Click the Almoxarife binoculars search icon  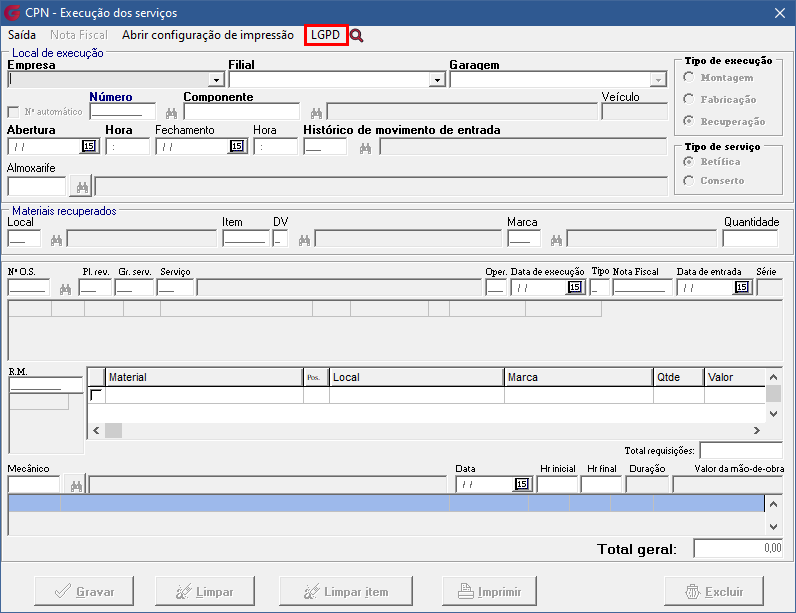click(82, 187)
